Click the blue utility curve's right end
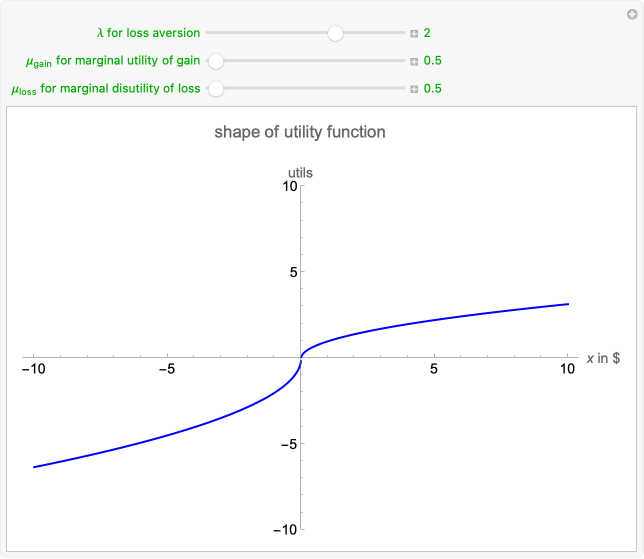This screenshot has height=559, width=644. (567, 304)
